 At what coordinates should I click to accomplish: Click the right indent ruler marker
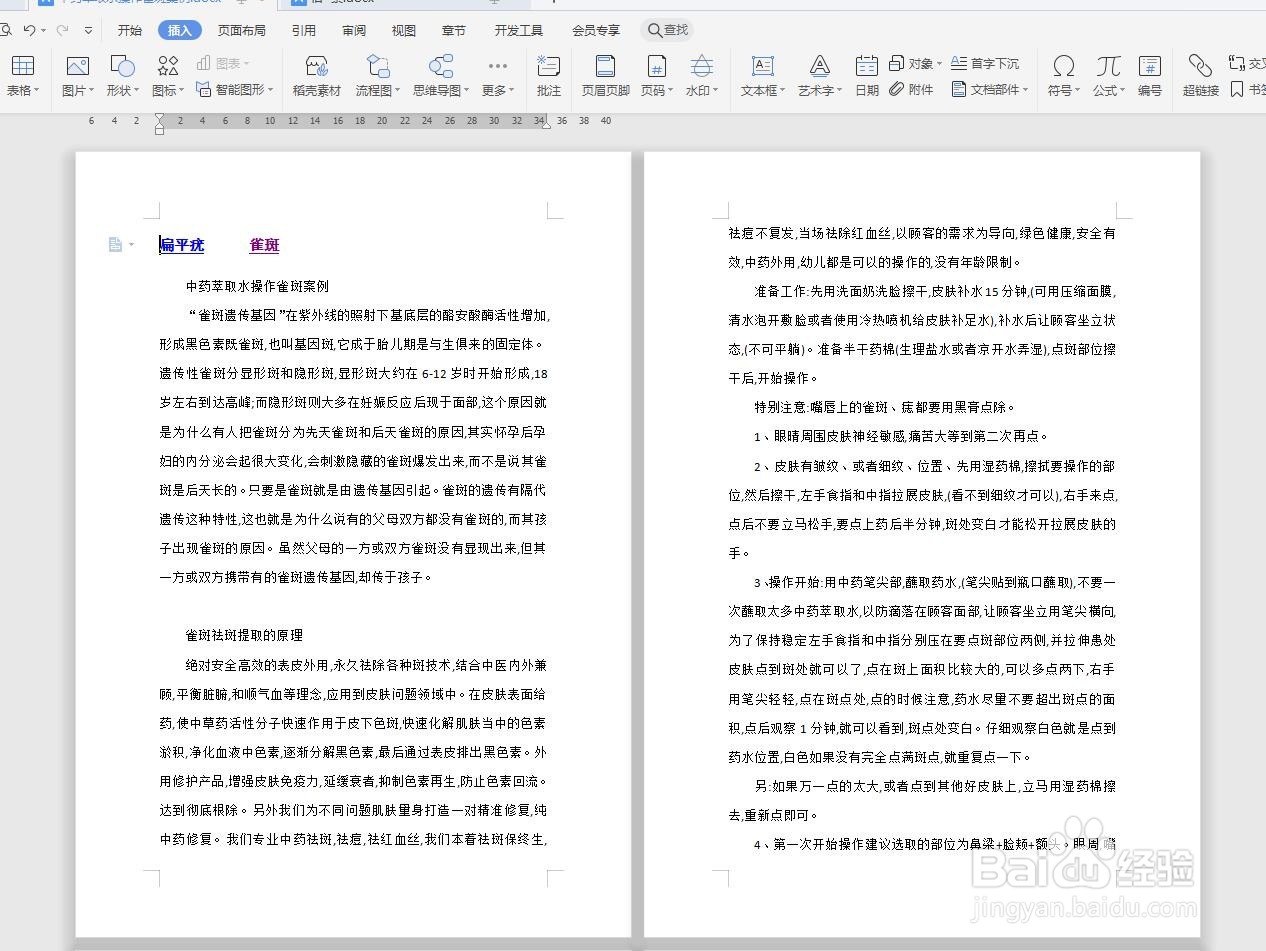point(545,124)
